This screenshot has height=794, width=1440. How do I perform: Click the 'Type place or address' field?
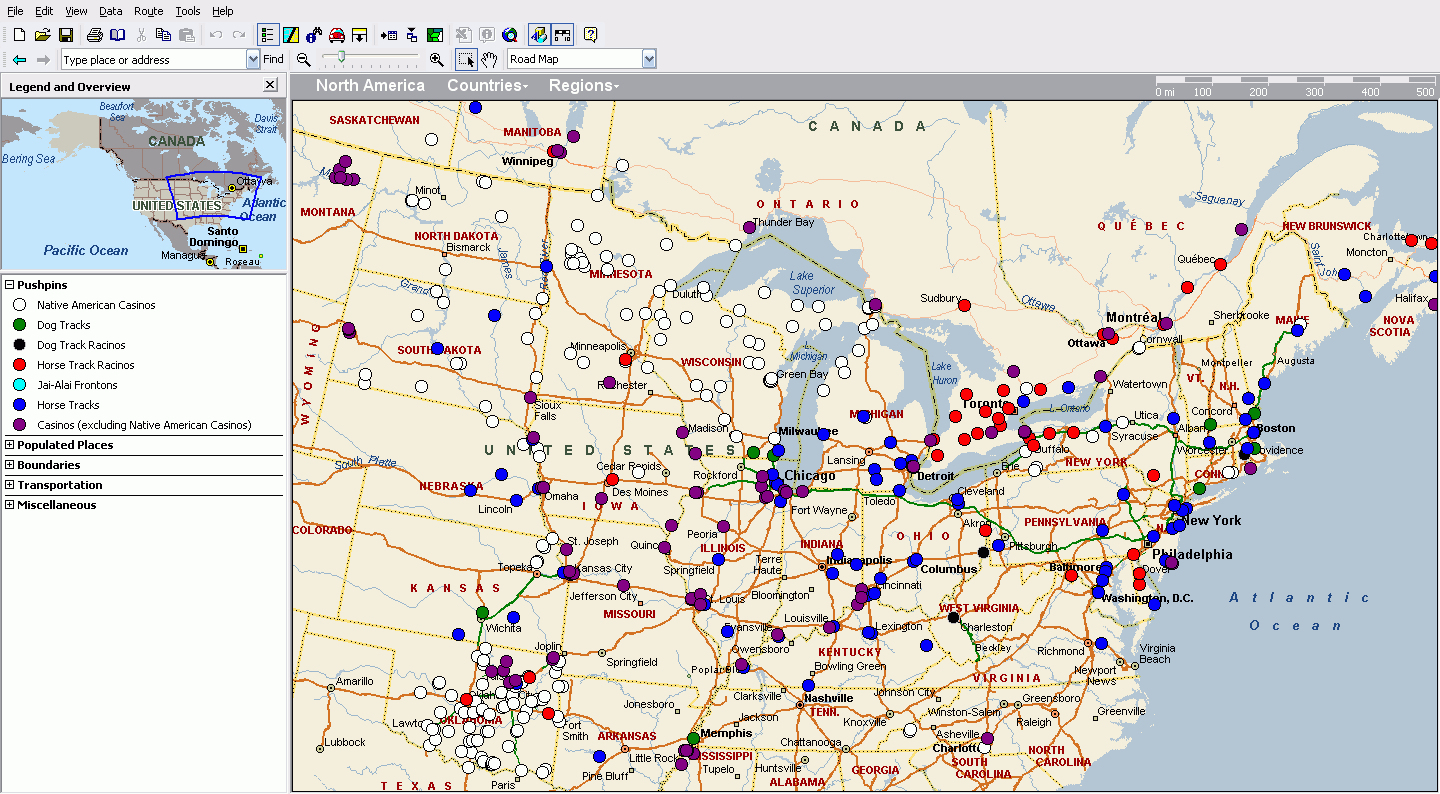[153, 60]
